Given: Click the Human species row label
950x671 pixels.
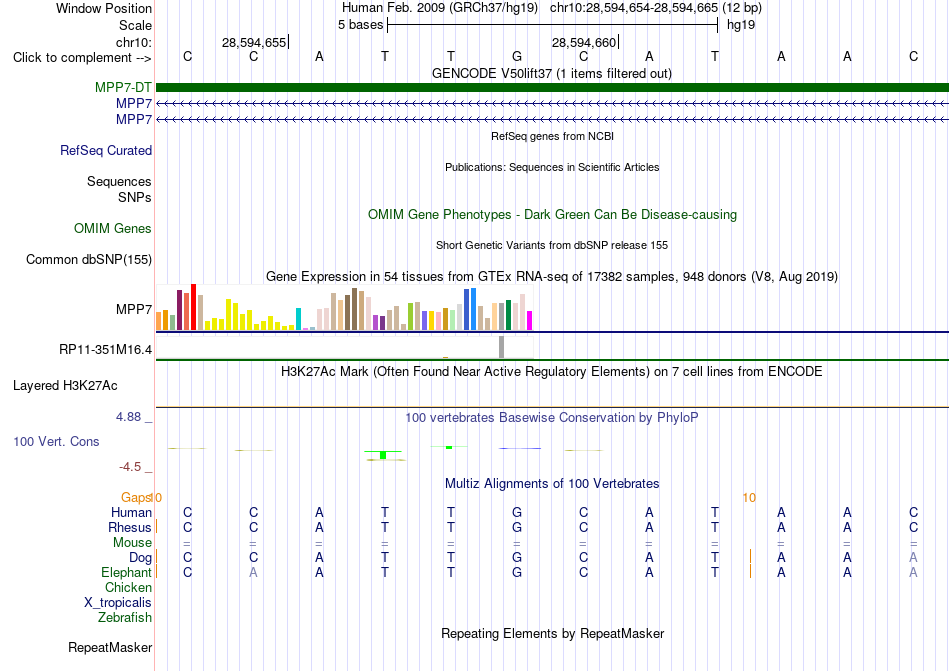Looking at the screenshot, I should [x=131, y=512].
